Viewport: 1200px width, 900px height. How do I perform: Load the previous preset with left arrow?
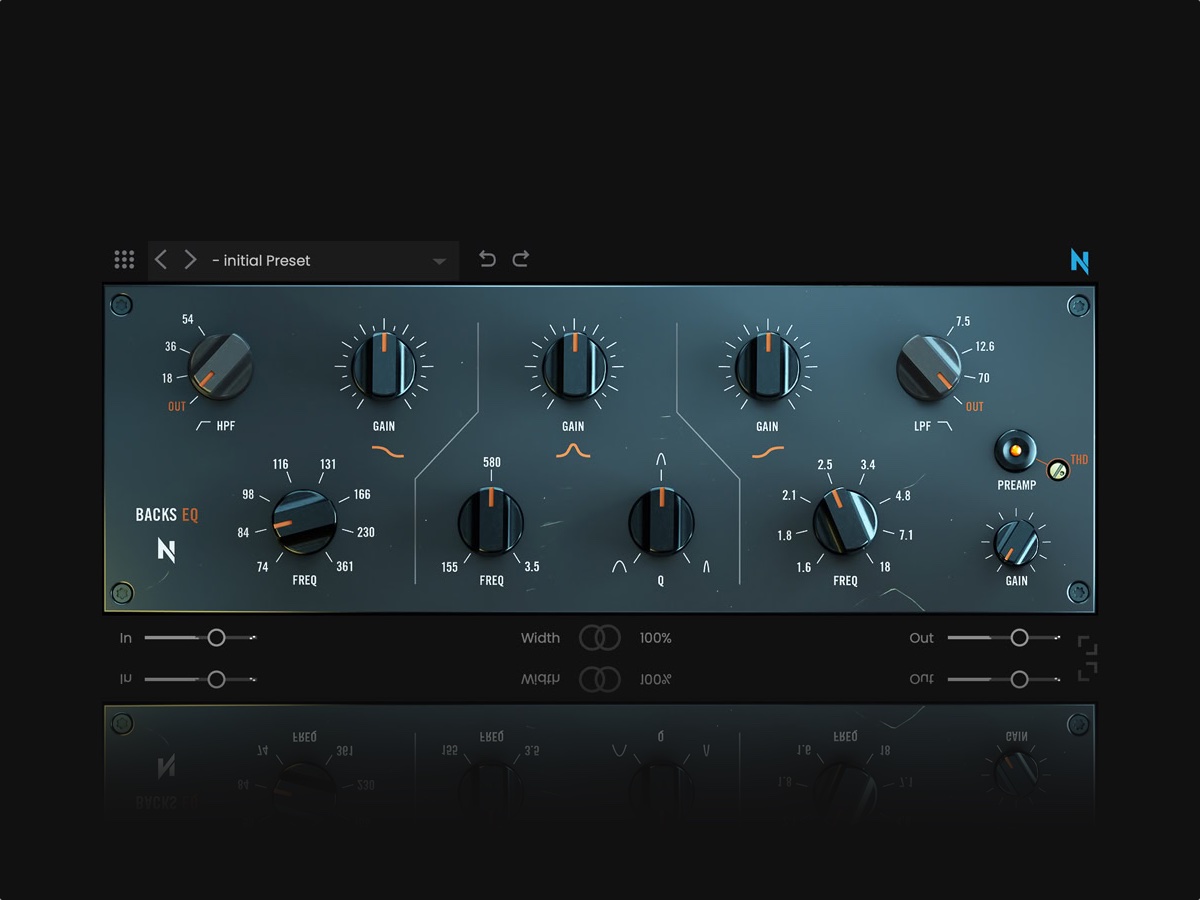162,259
